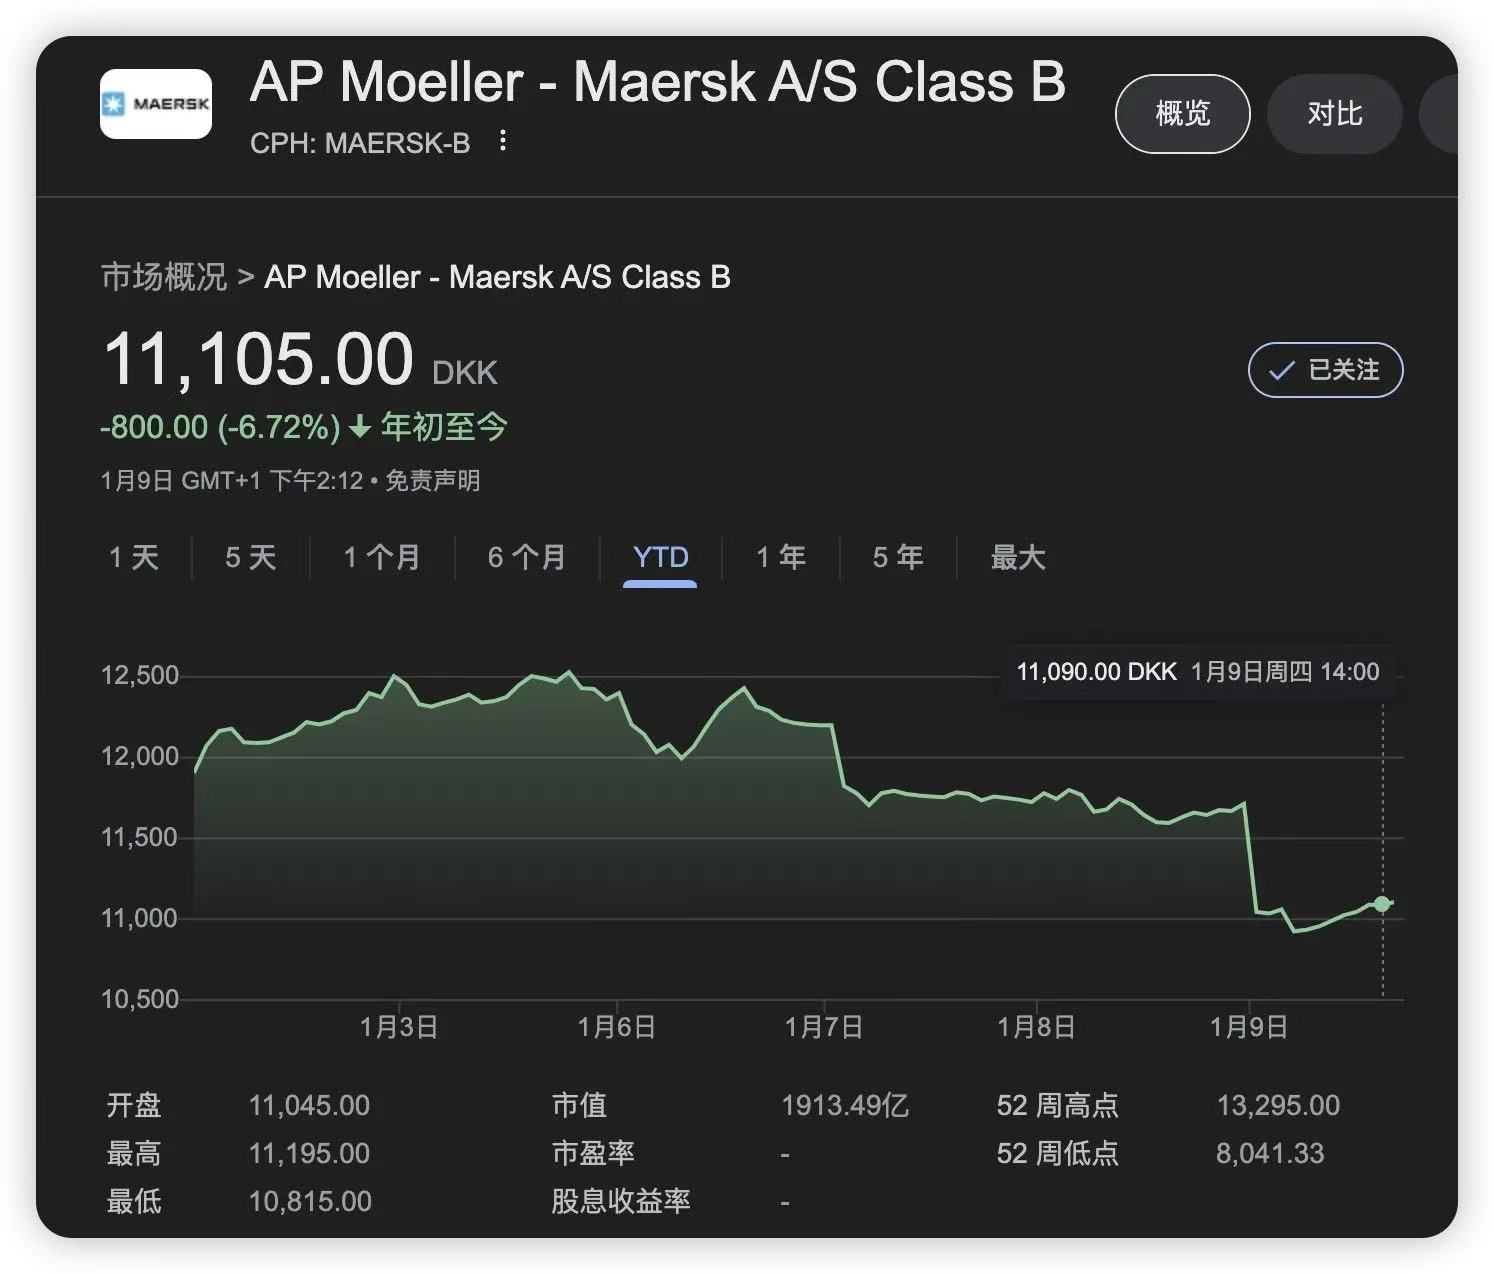Click the Maersk logo thumbnail
The image size is (1494, 1274).
click(x=156, y=104)
